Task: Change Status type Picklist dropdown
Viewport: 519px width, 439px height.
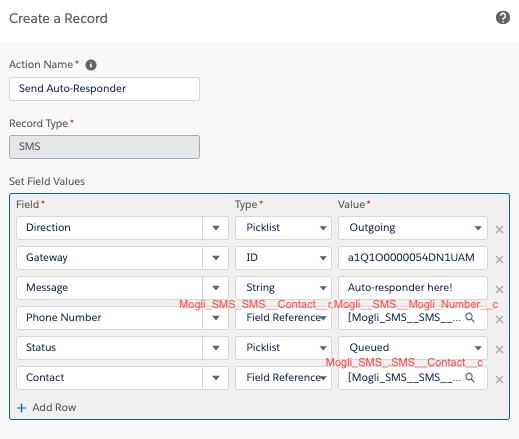Action: pyautogui.click(x=283, y=348)
